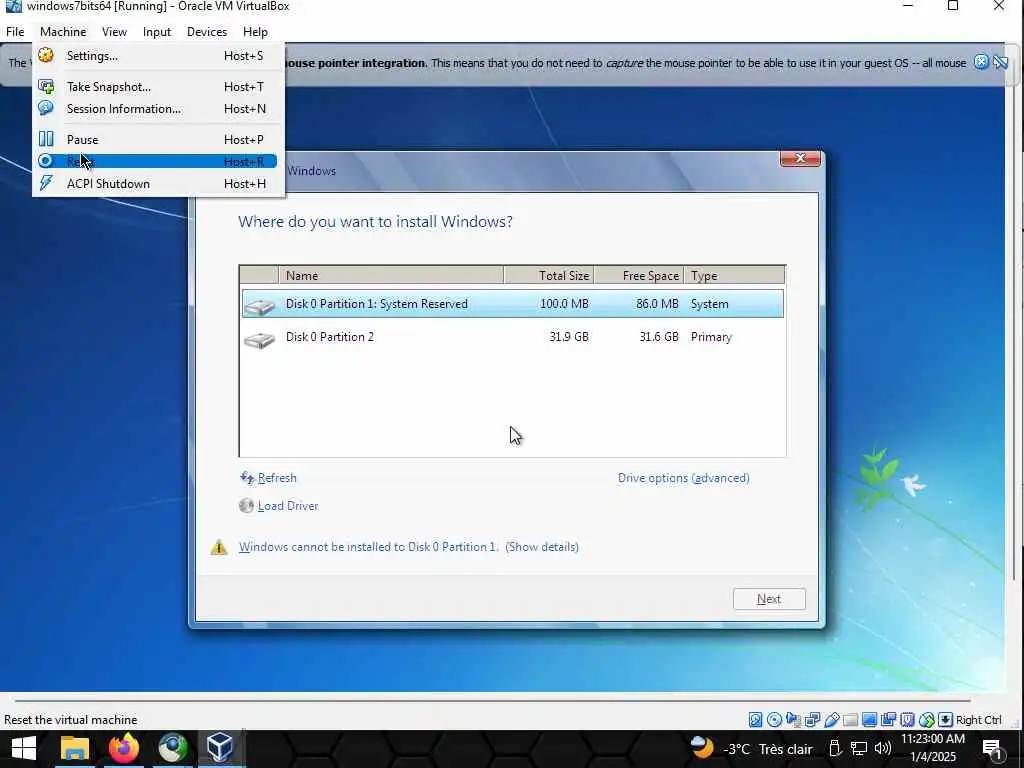Click the Right Ctrl host key label
This screenshot has width=1024, height=768.
[978, 720]
